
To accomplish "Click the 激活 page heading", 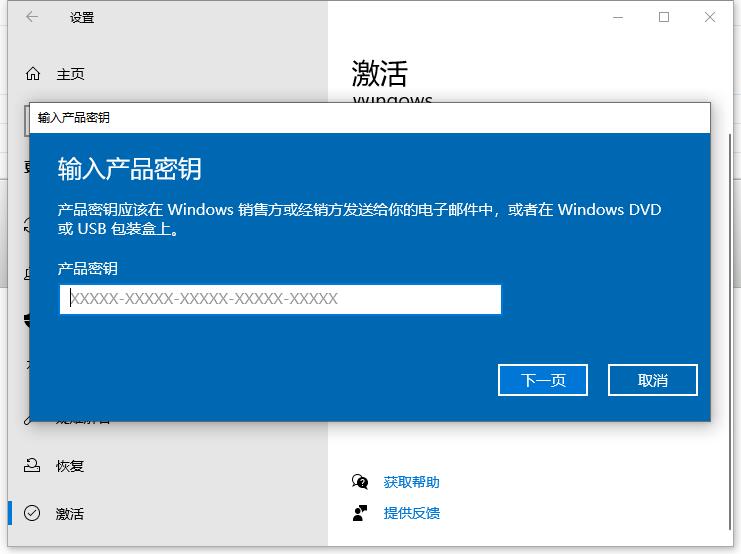I will (x=379, y=74).
